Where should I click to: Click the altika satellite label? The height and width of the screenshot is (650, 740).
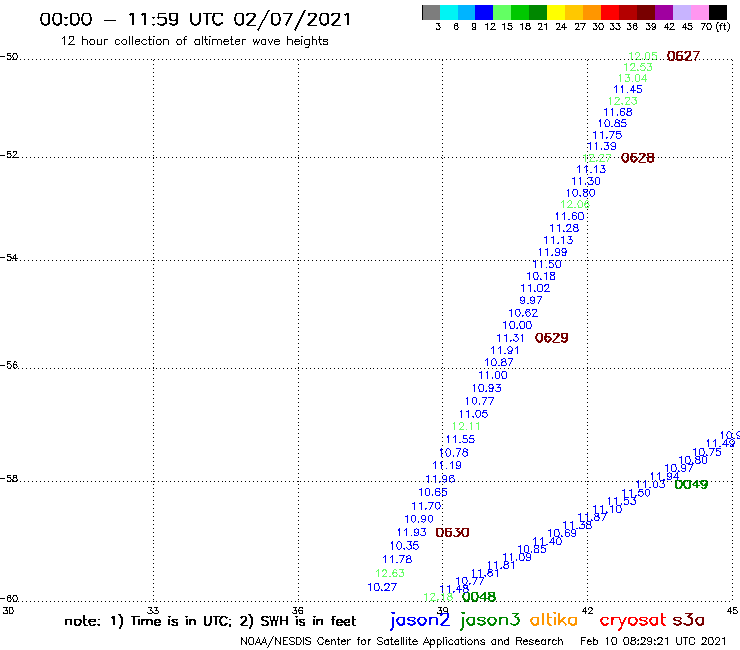(554, 619)
